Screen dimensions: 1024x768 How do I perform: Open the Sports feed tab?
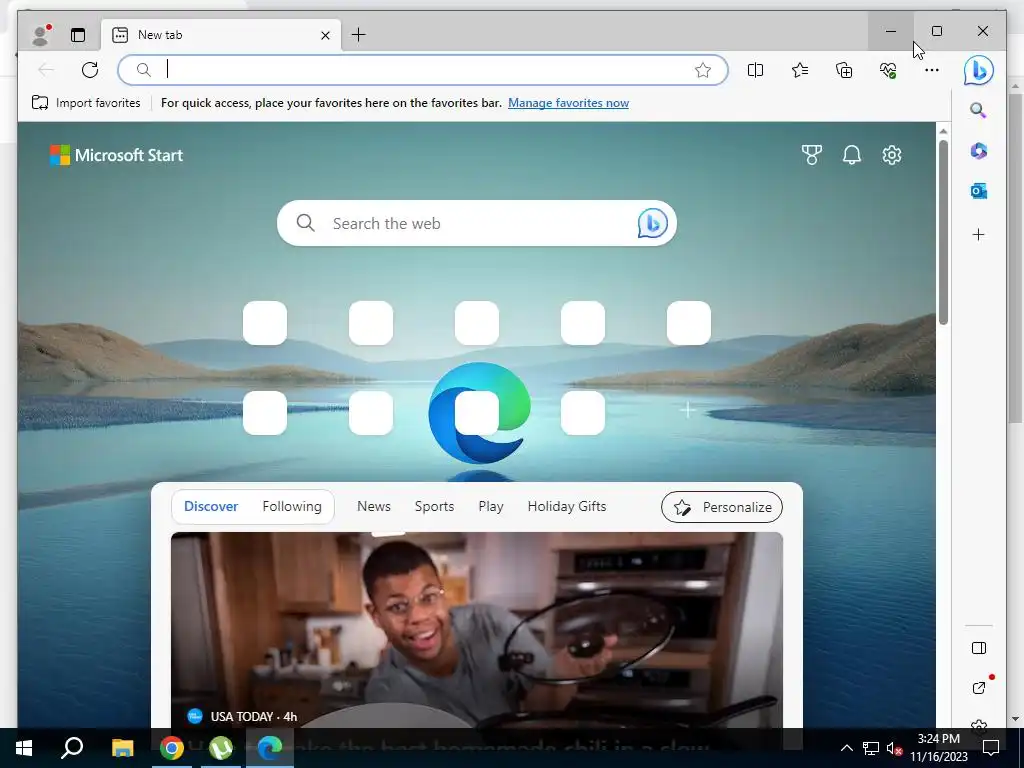pos(434,506)
